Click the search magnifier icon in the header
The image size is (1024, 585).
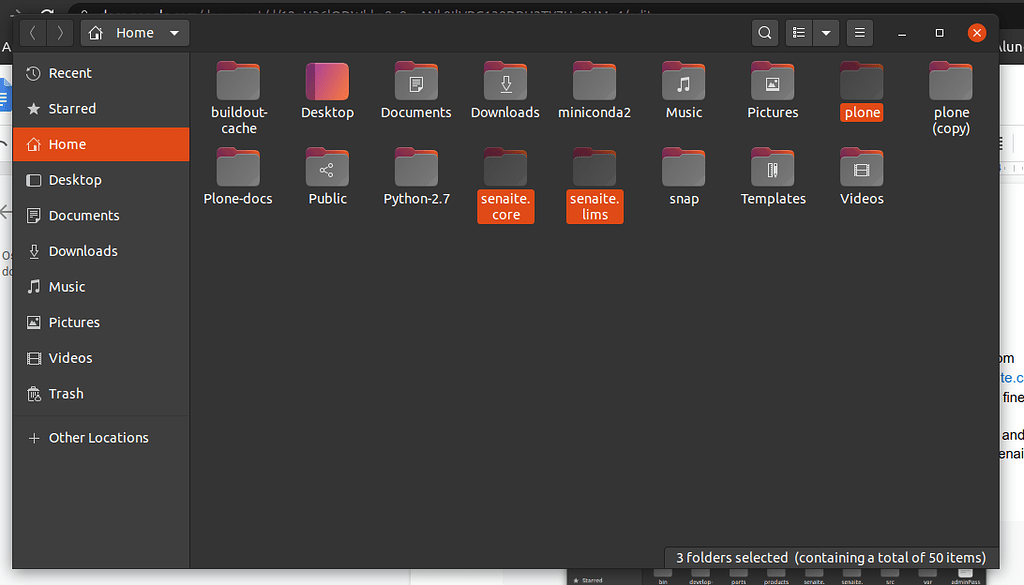coord(765,33)
